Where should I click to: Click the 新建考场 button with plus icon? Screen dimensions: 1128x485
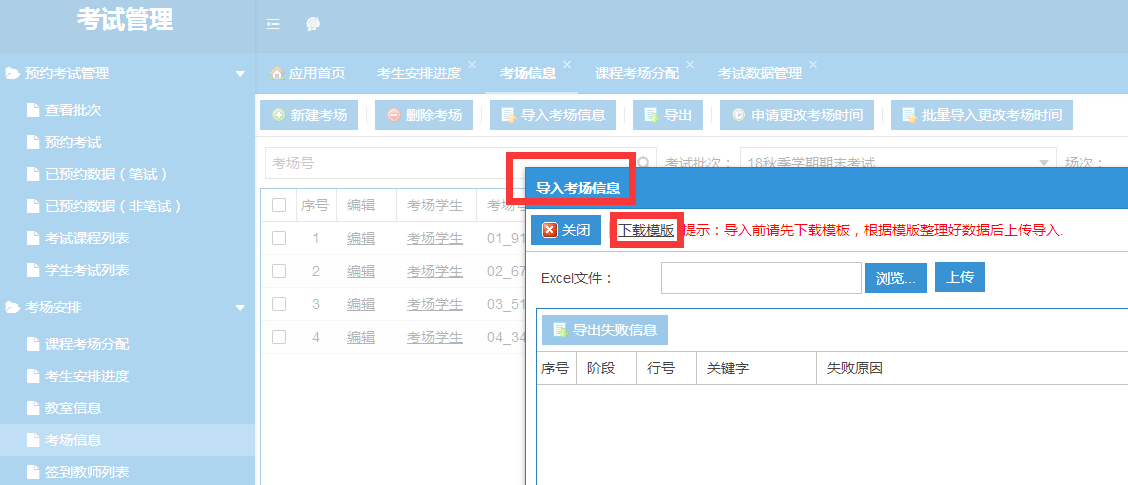[x=308, y=115]
